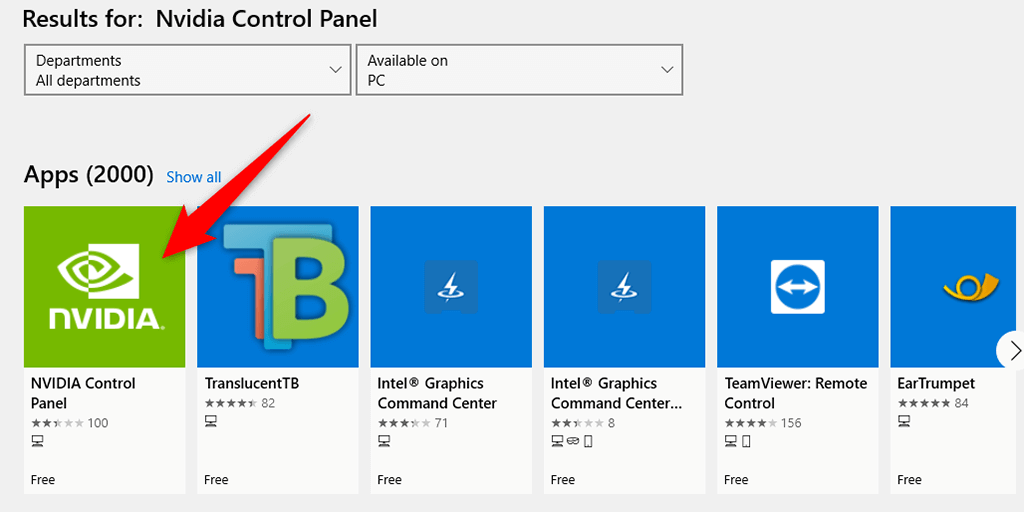The width and height of the screenshot is (1024, 512).
Task: Open the NVIDIA Control Panel app tile icon
Action: (104, 287)
